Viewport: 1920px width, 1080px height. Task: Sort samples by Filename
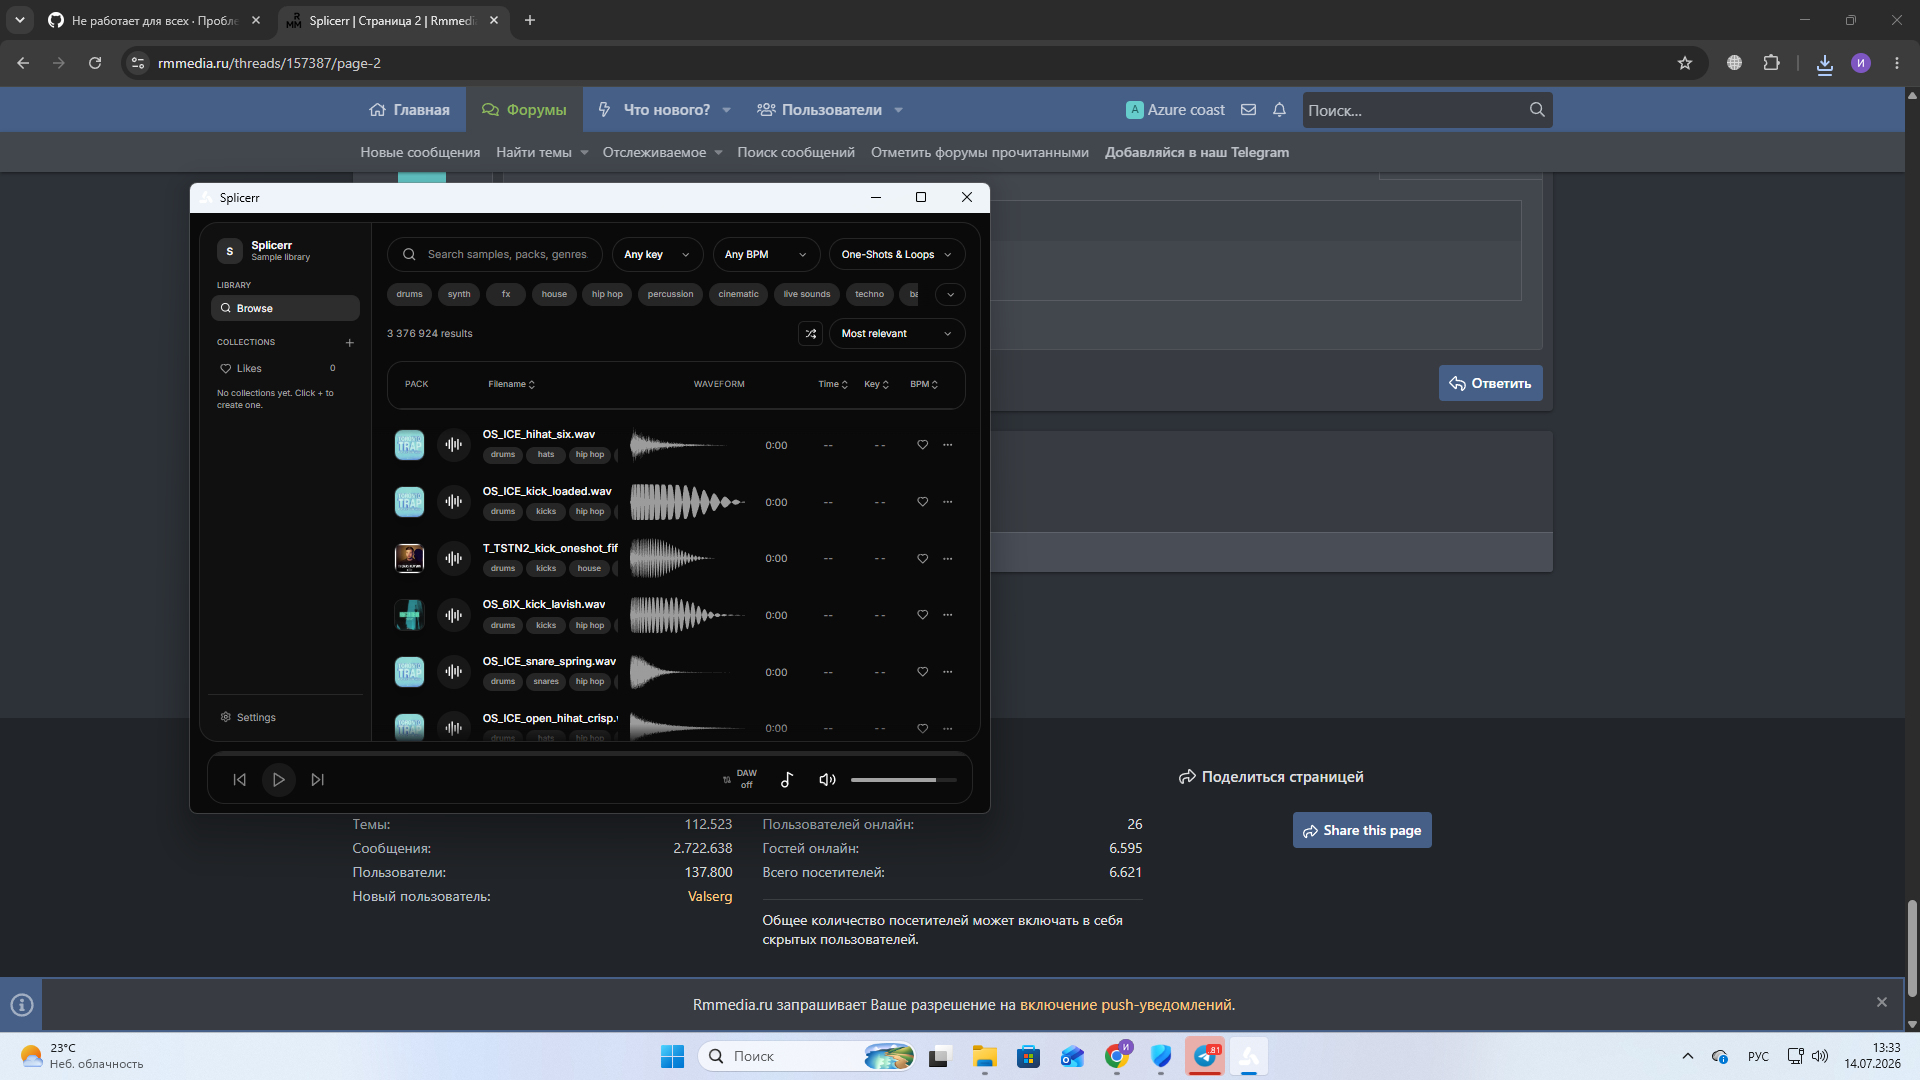511,384
